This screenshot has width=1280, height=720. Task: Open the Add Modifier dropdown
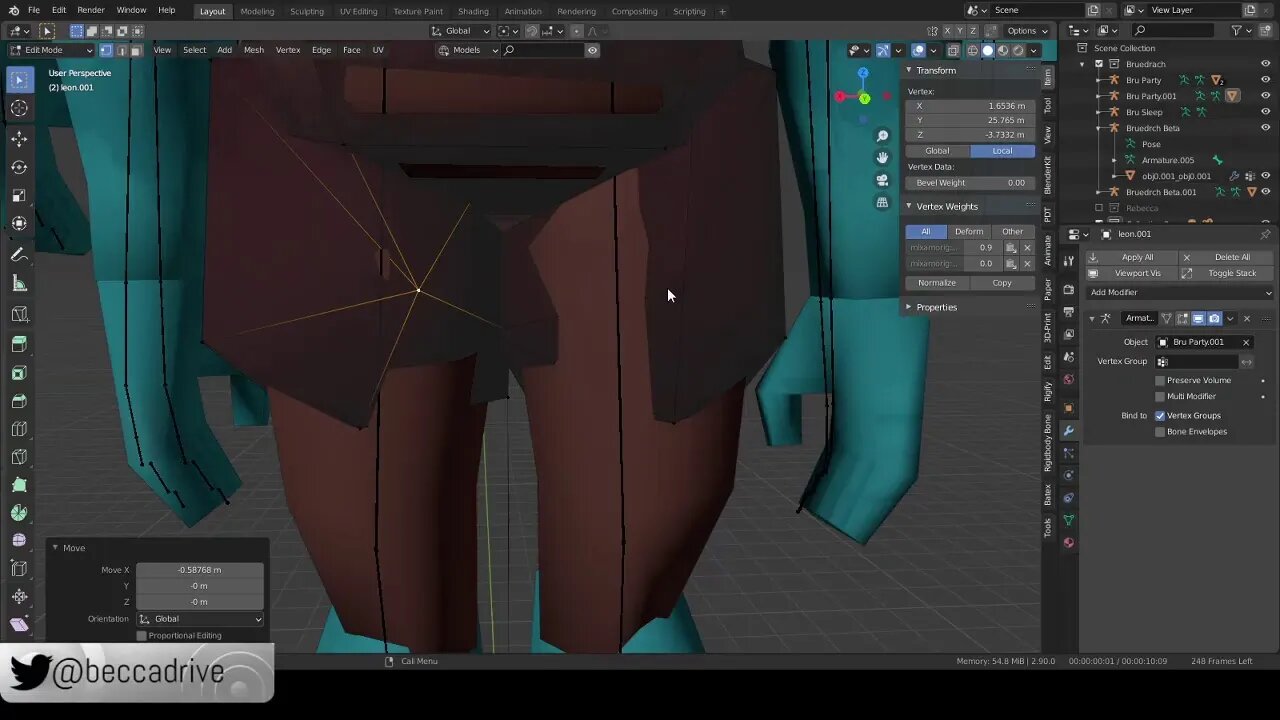pos(1180,292)
